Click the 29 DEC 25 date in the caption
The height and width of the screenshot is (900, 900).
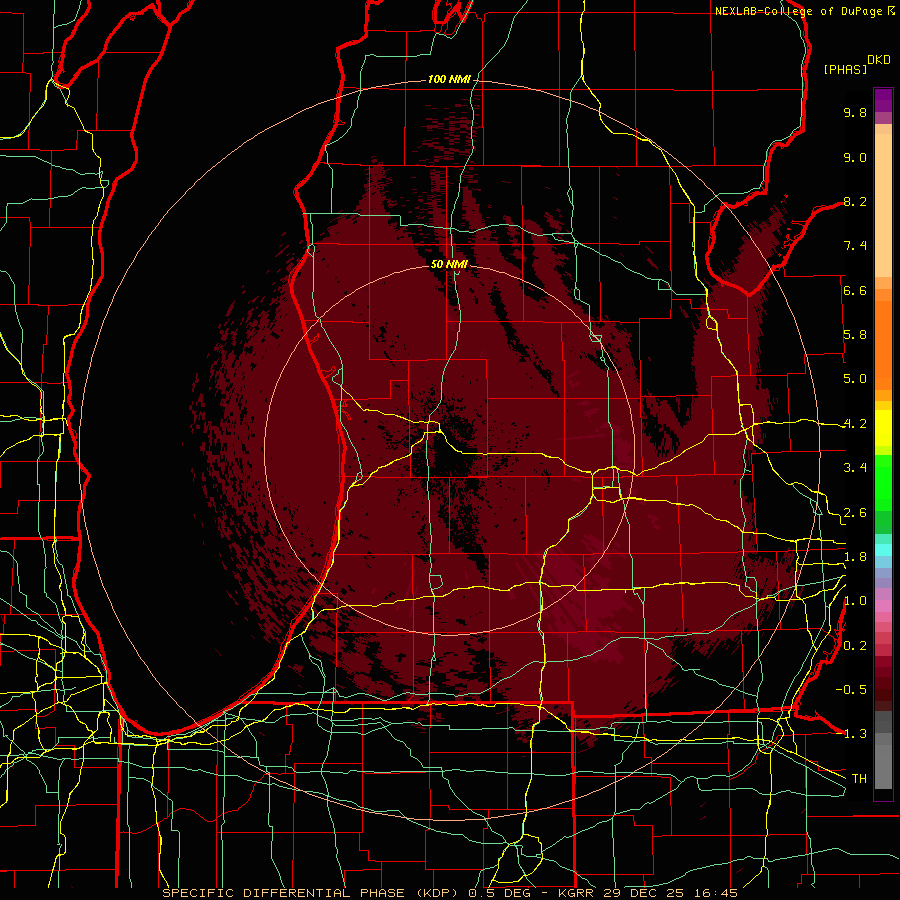645,893
